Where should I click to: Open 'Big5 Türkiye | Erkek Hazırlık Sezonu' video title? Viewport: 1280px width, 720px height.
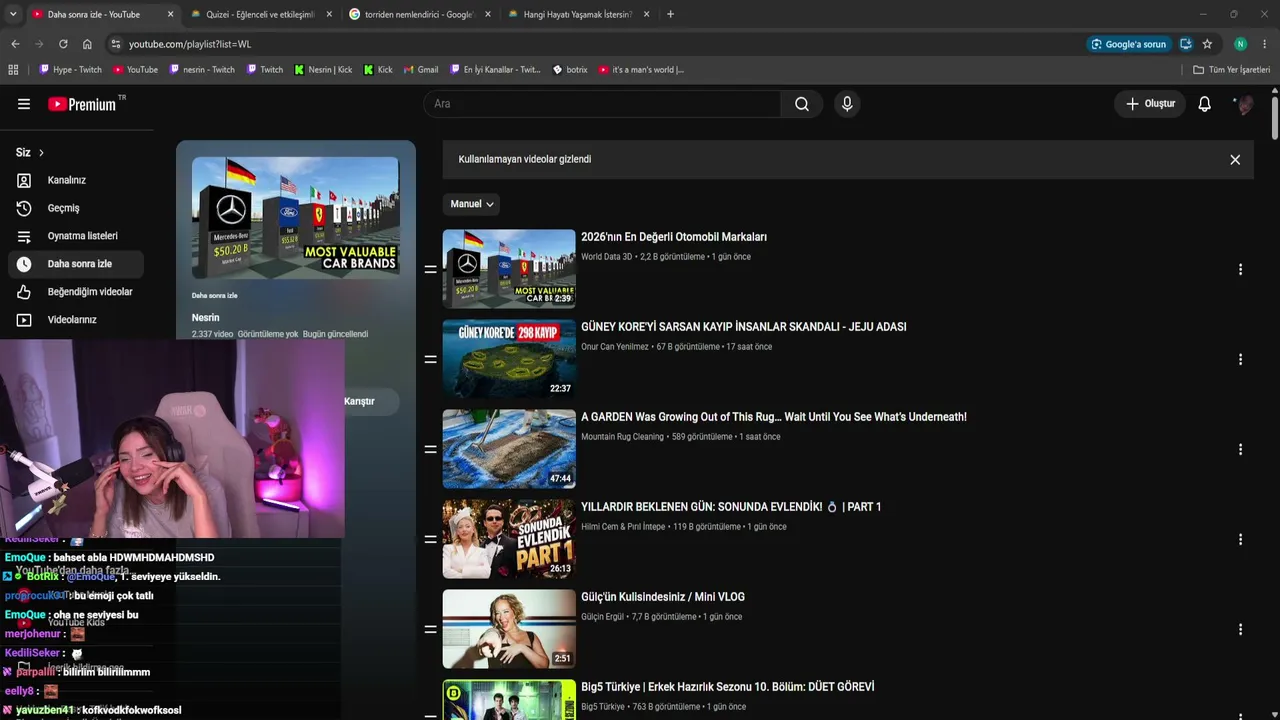point(727,687)
